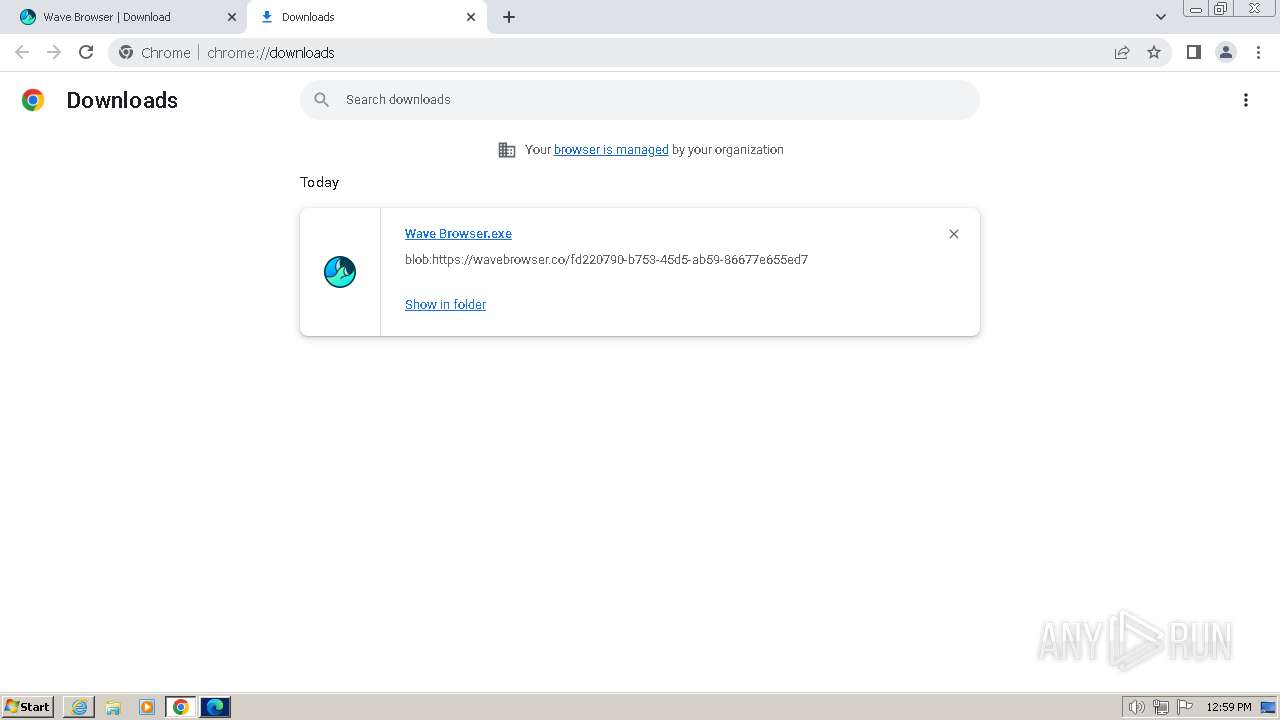Share this page via the share icon

[1122, 52]
